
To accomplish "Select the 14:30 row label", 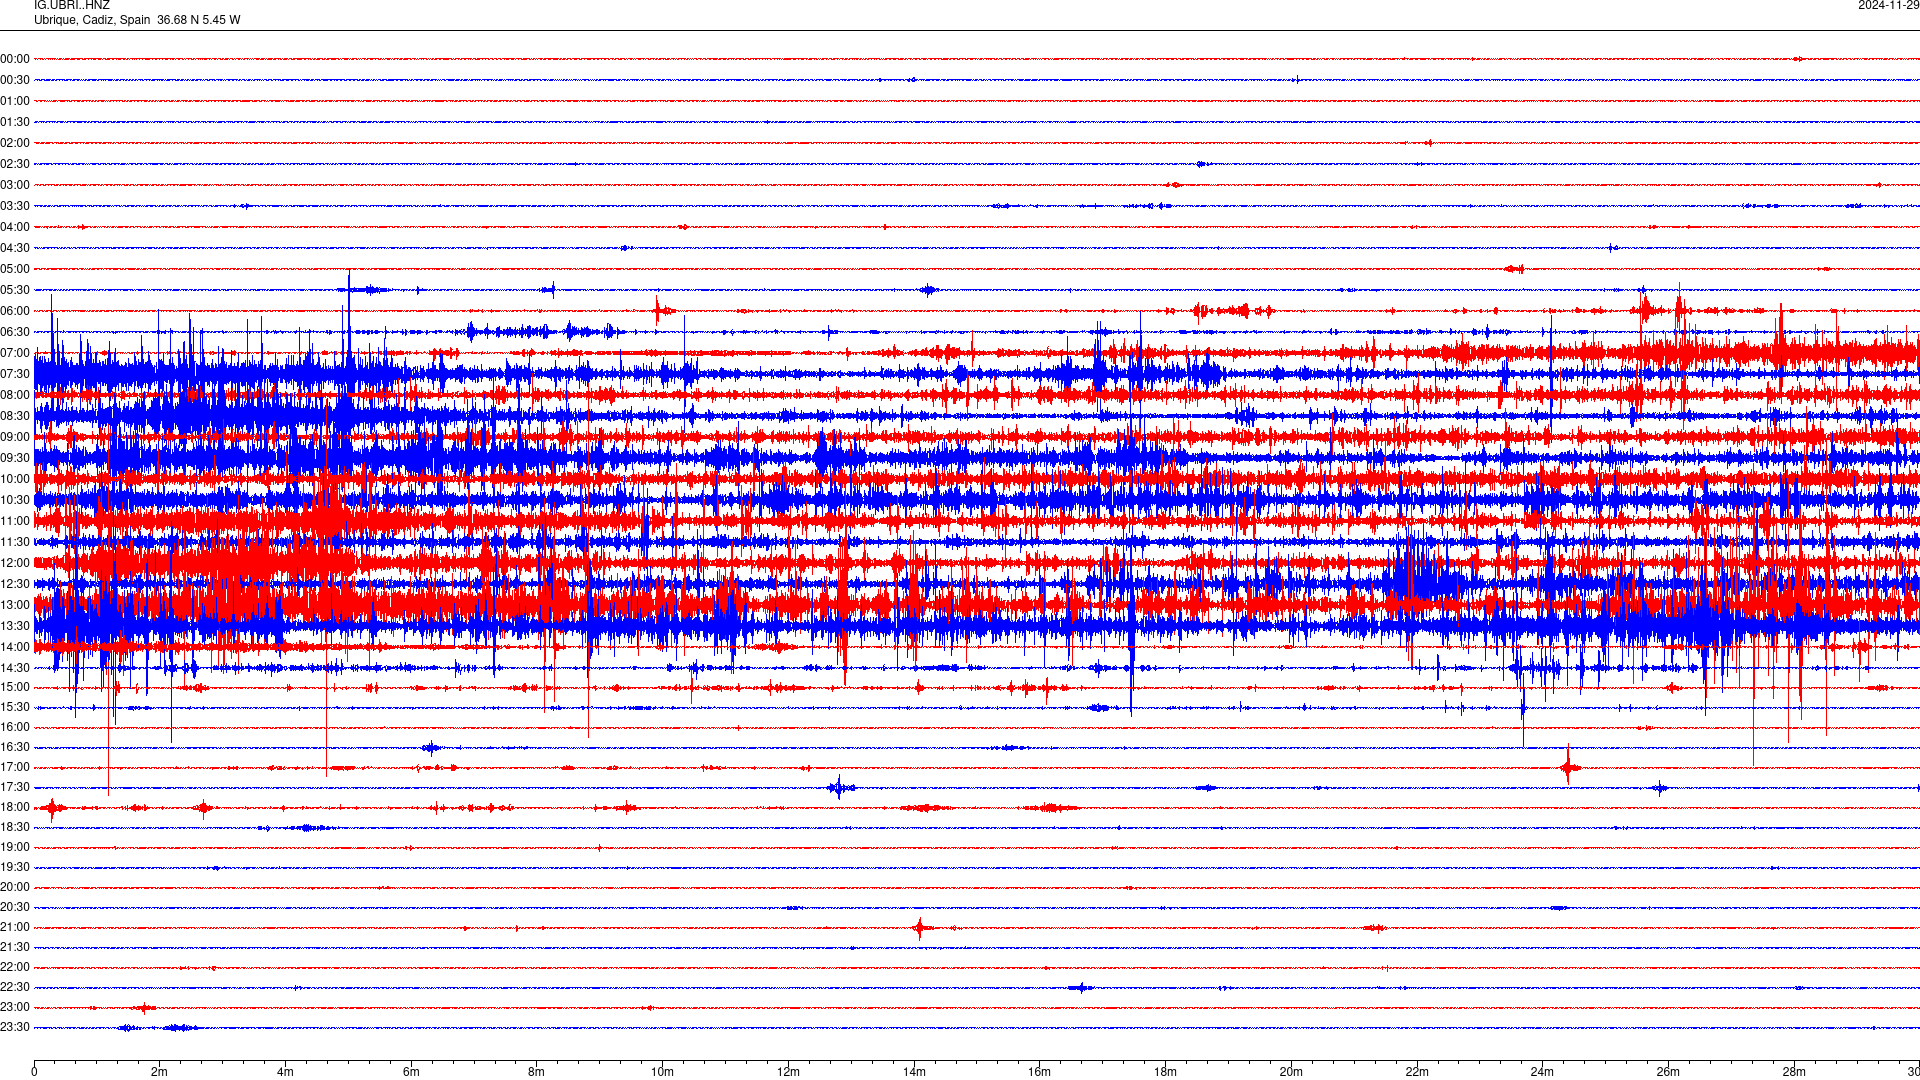I will pos(15,668).
